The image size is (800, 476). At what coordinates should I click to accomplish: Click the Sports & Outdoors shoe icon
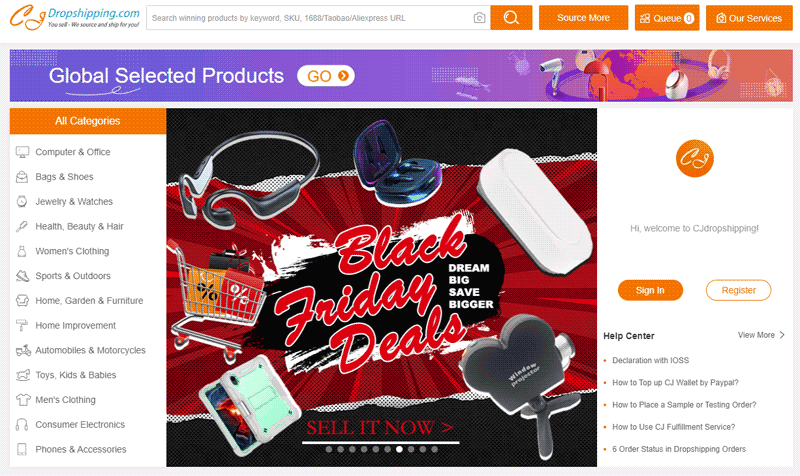[22, 276]
